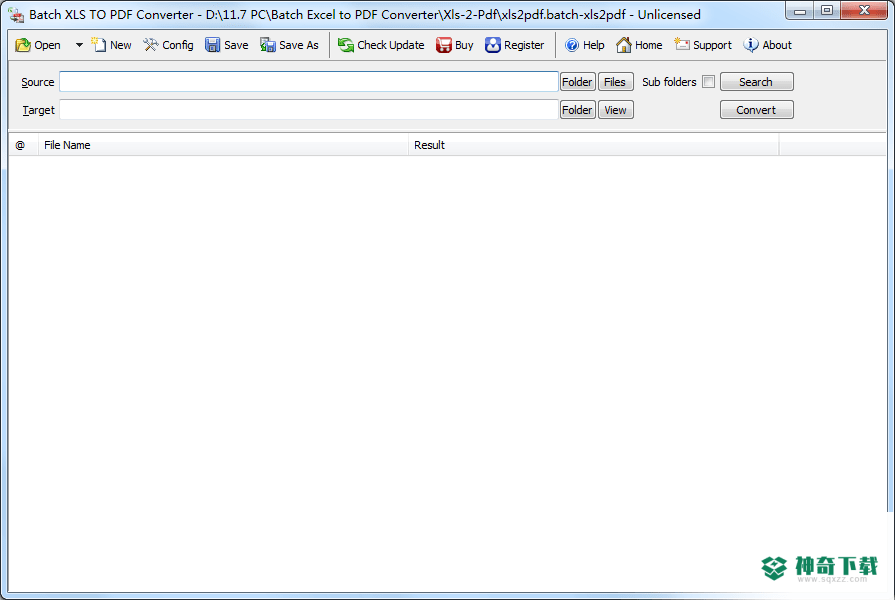This screenshot has height=600, width=895.
Task: Browse Source with Folder button
Action: 578,82
